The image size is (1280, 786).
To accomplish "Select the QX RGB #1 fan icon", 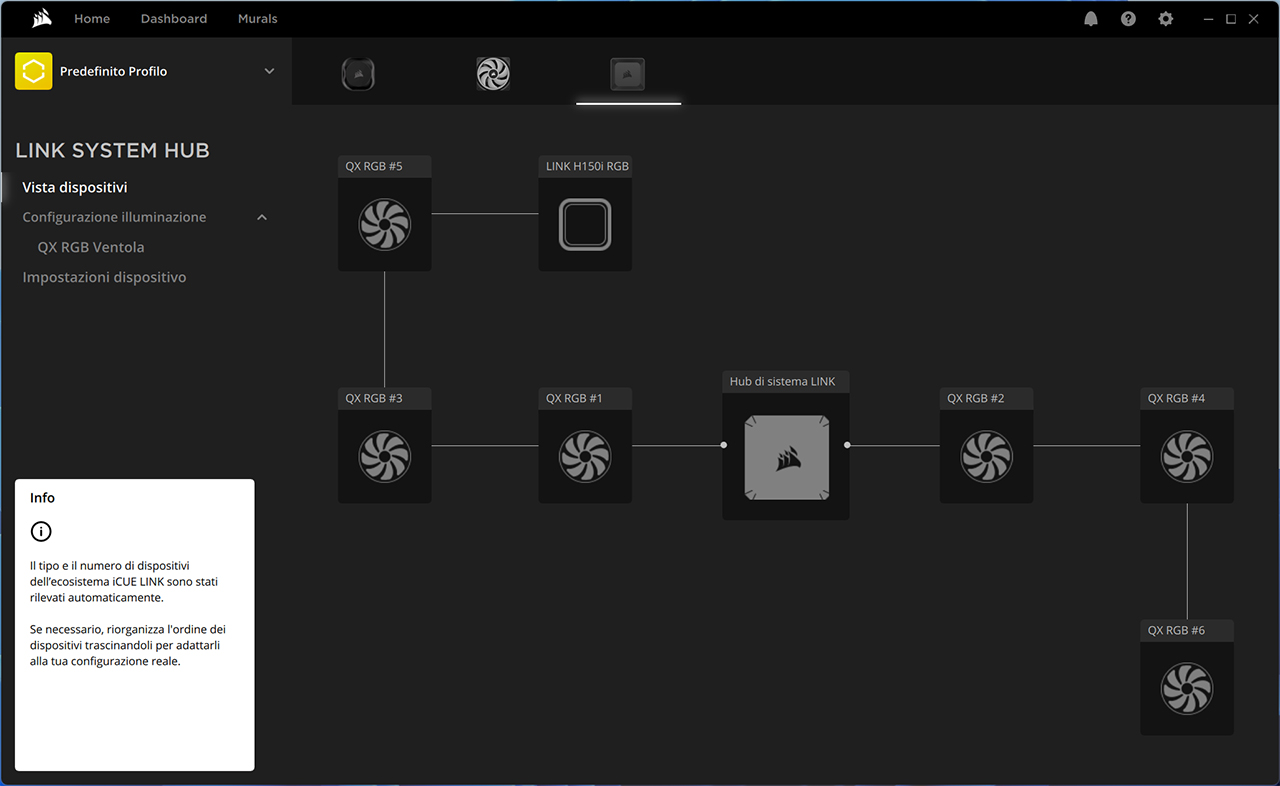I will (x=585, y=456).
